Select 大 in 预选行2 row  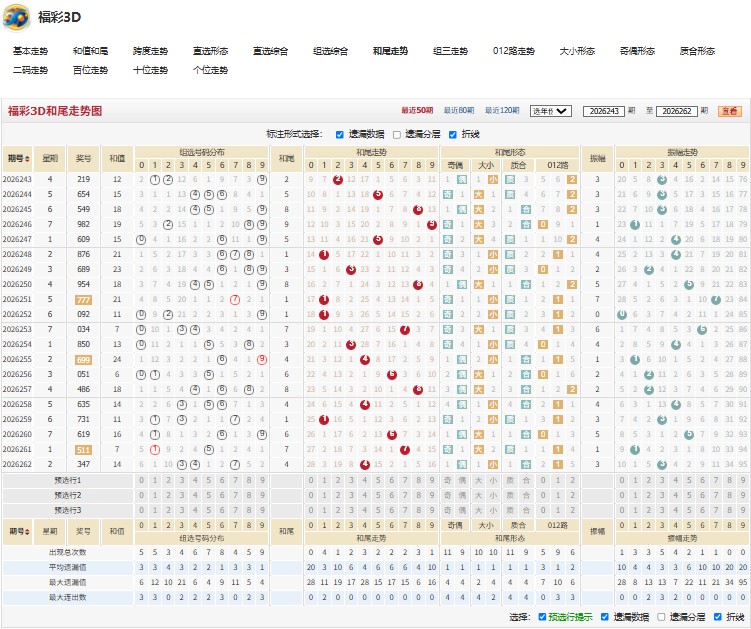click(478, 495)
